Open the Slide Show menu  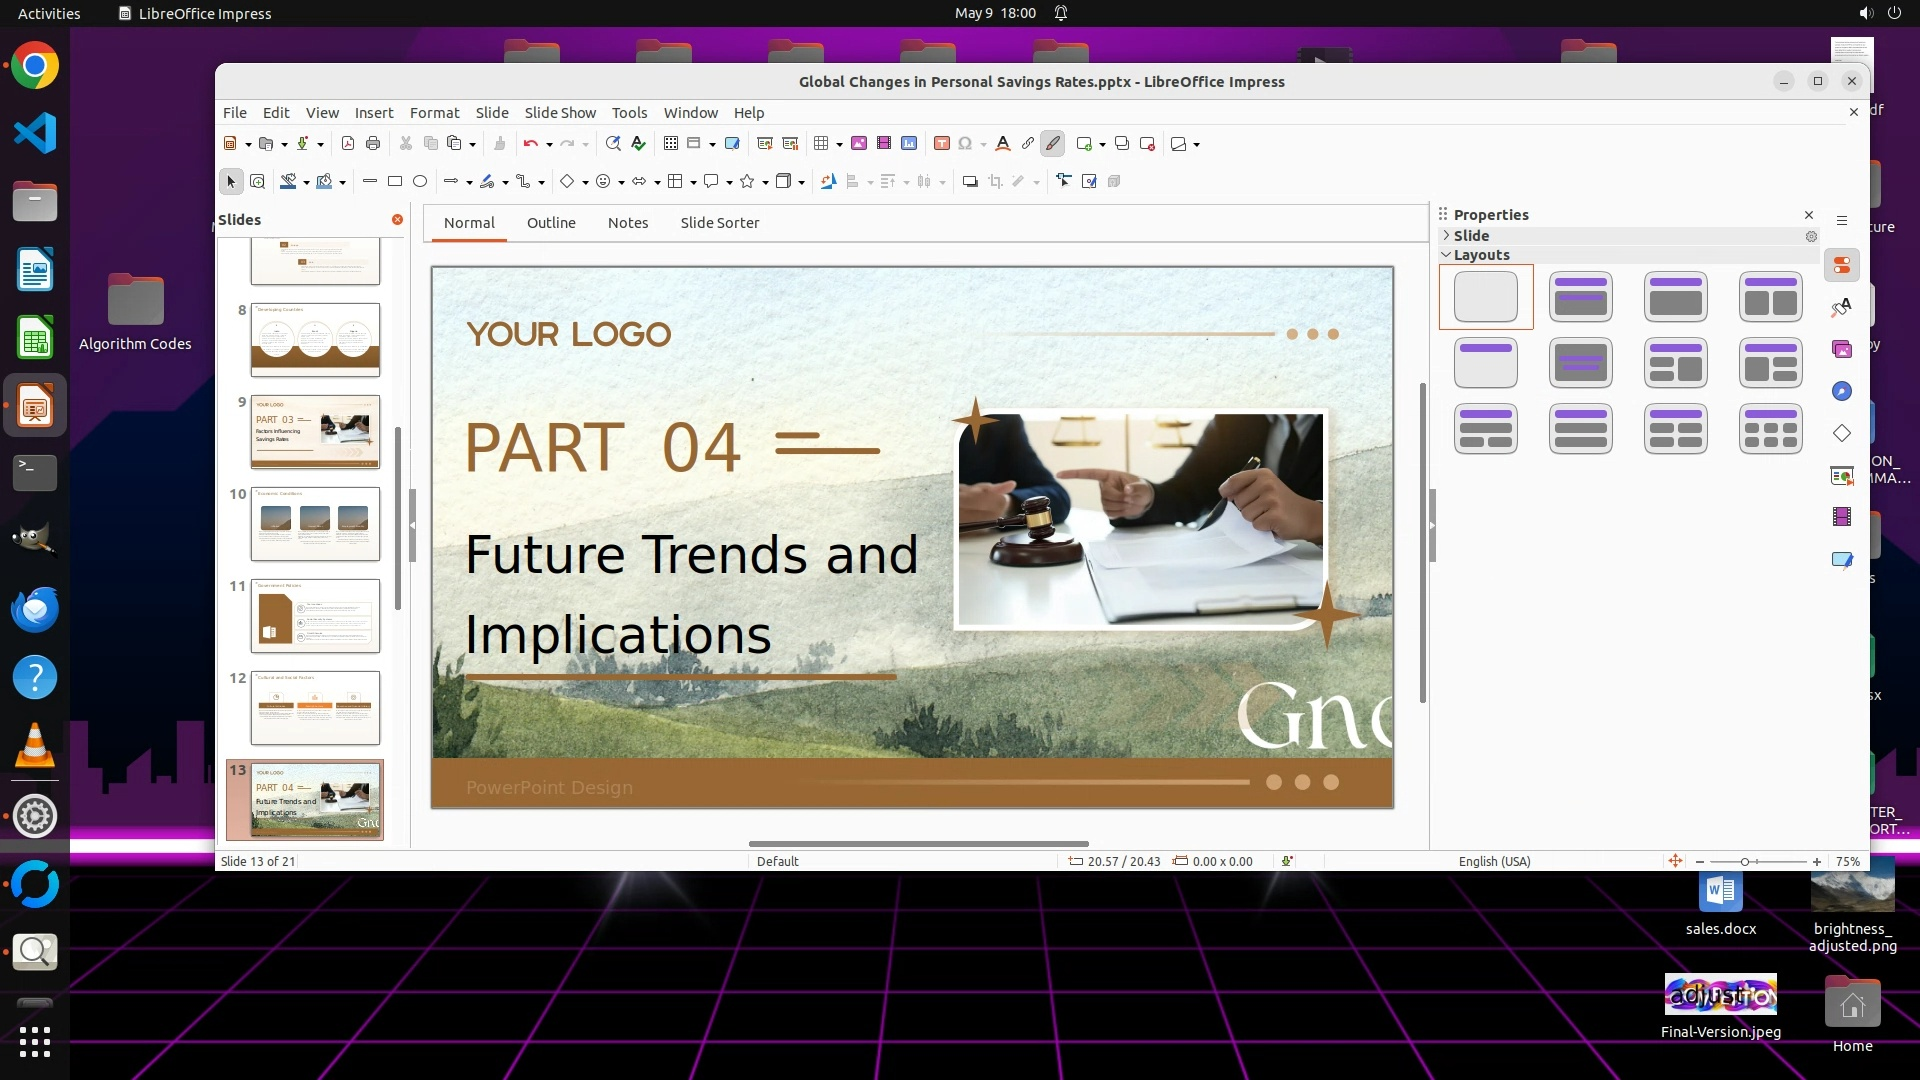click(560, 113)
